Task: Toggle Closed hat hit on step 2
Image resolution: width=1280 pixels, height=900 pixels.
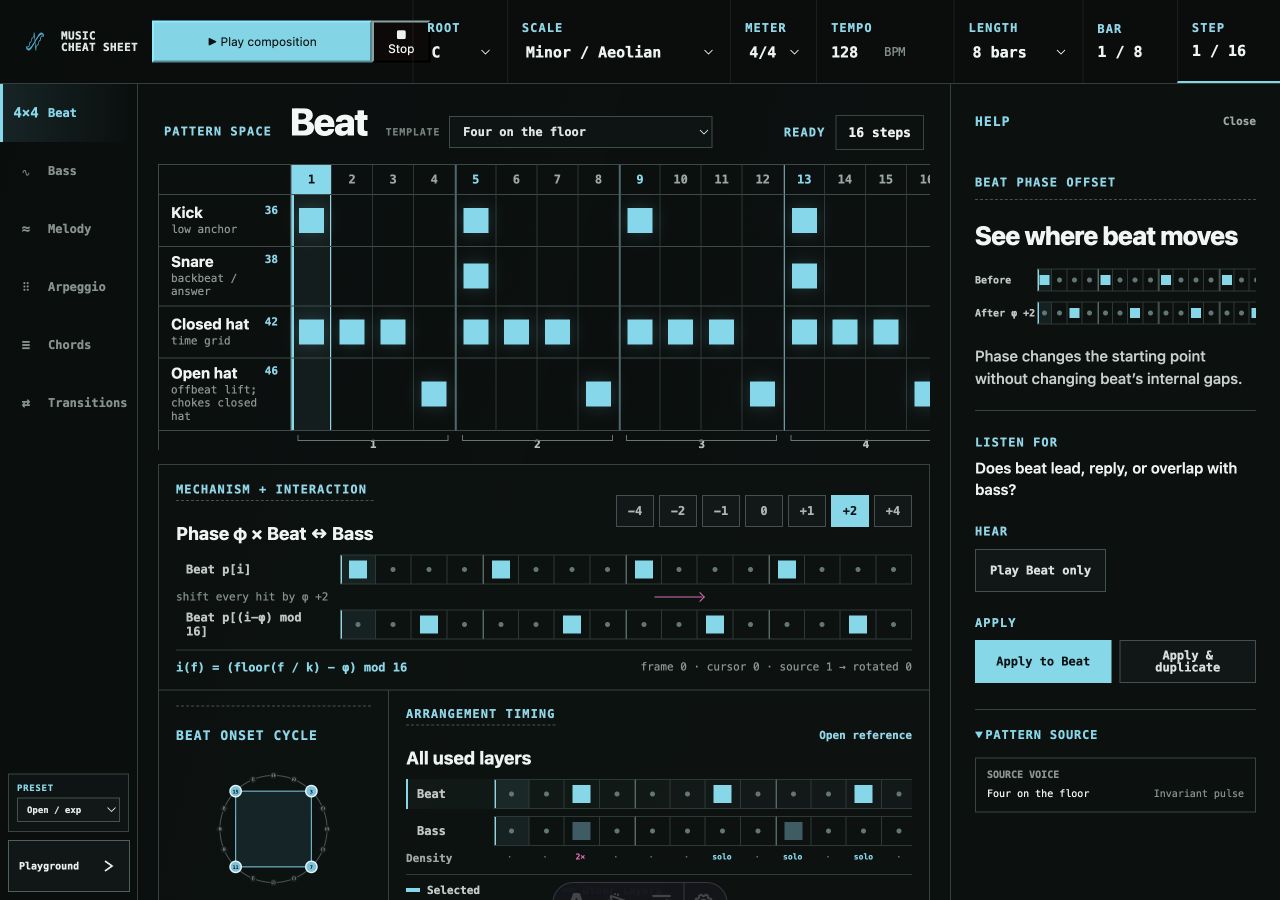Action: click(352, 332)
